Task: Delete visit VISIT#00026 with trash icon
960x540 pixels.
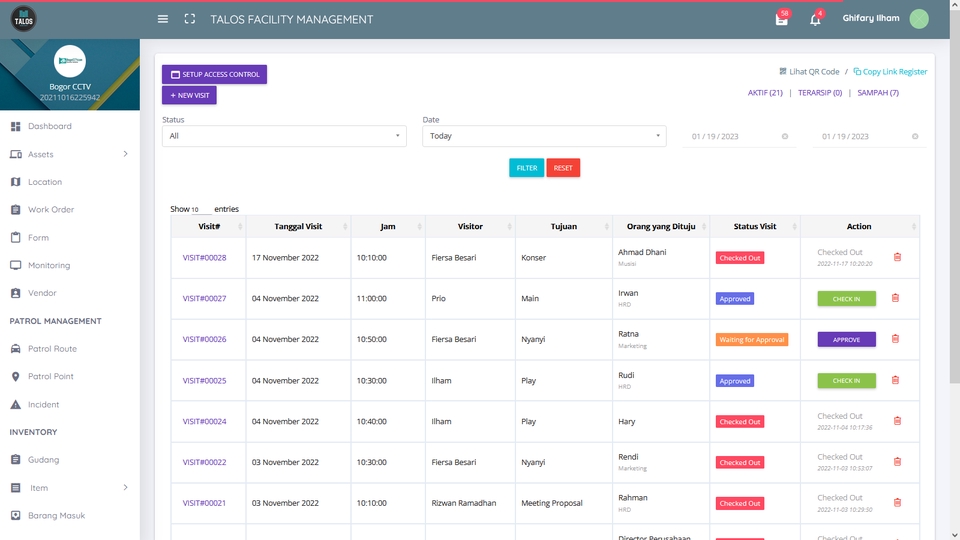Action: click(895, 339)
